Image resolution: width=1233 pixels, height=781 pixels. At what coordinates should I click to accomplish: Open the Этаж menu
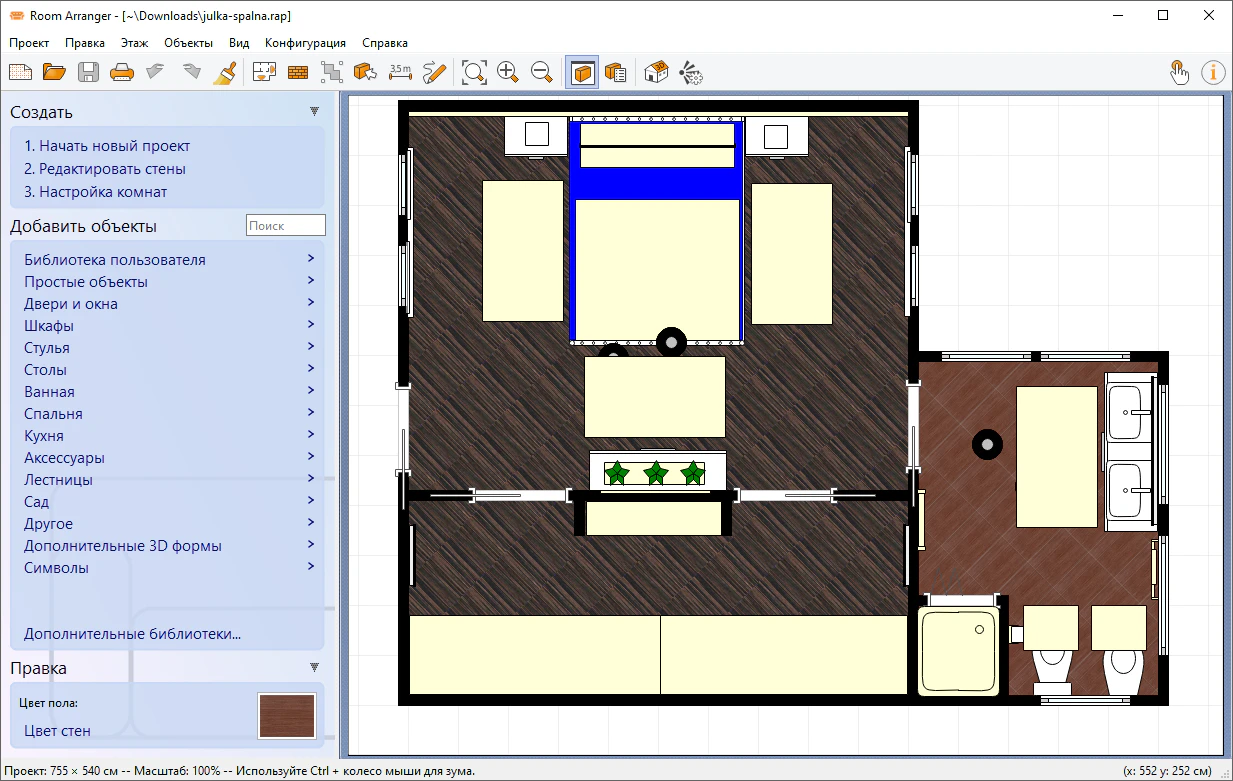(134, 43)
